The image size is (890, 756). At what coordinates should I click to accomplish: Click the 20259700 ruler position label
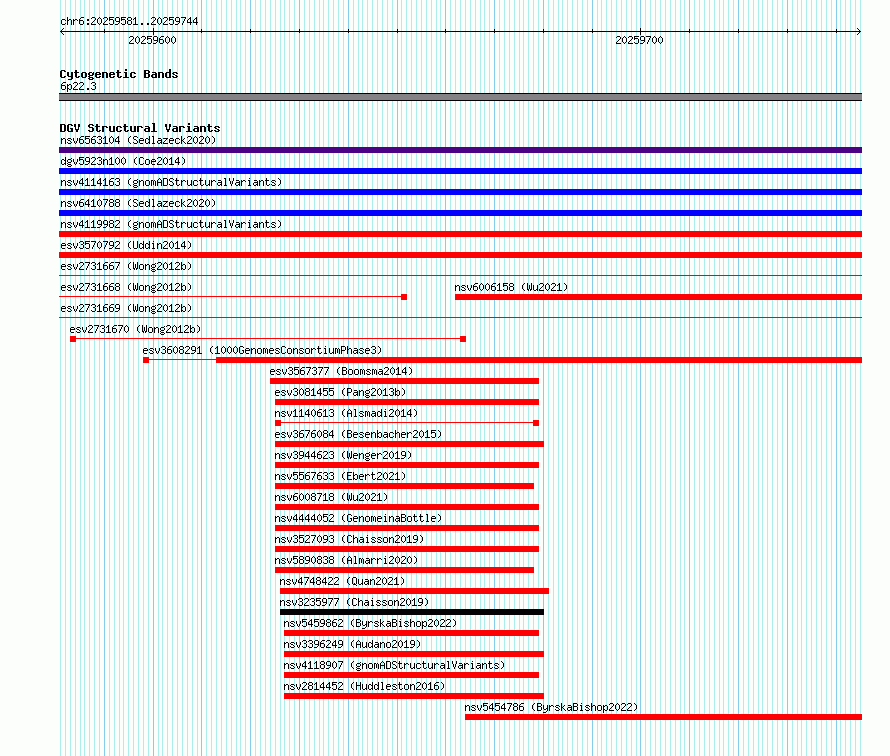coord(639,40)
